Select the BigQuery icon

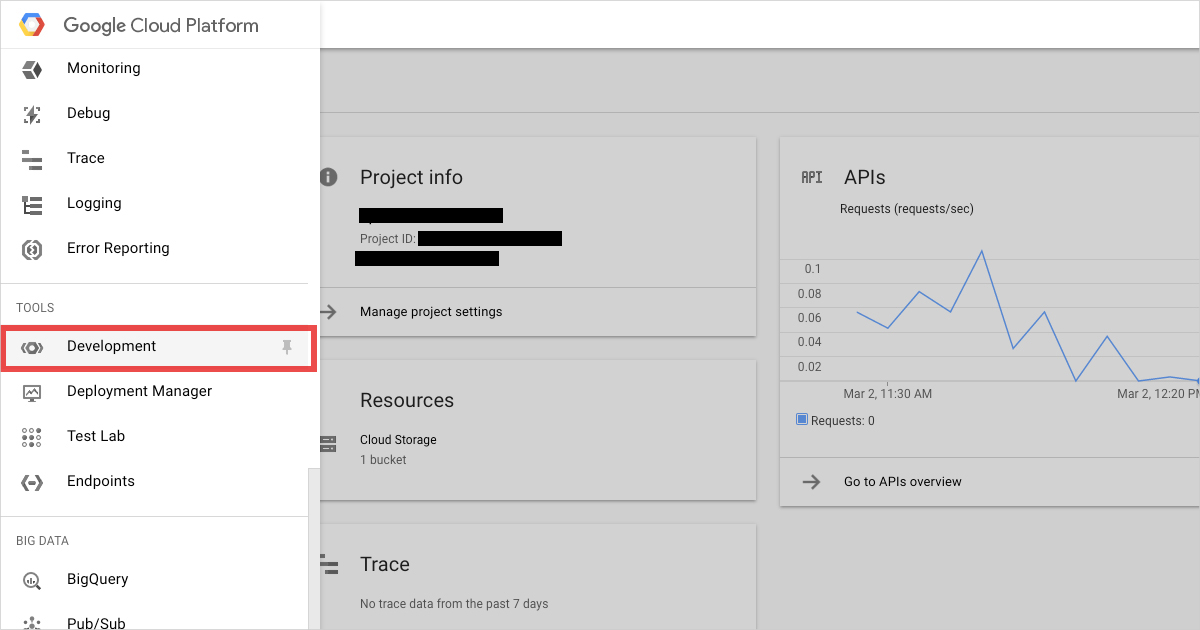click(32, 580)
